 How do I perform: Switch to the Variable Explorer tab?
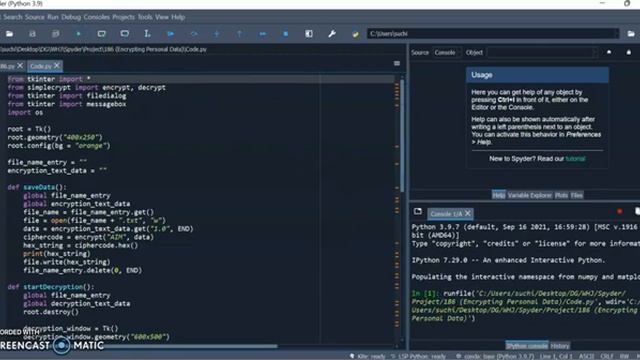(530, 195)
